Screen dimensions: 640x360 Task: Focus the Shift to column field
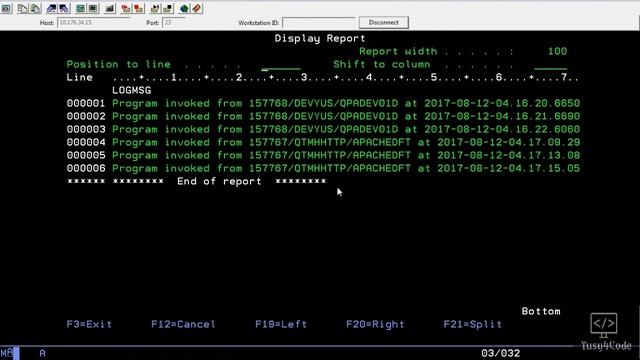pos(550,65)
